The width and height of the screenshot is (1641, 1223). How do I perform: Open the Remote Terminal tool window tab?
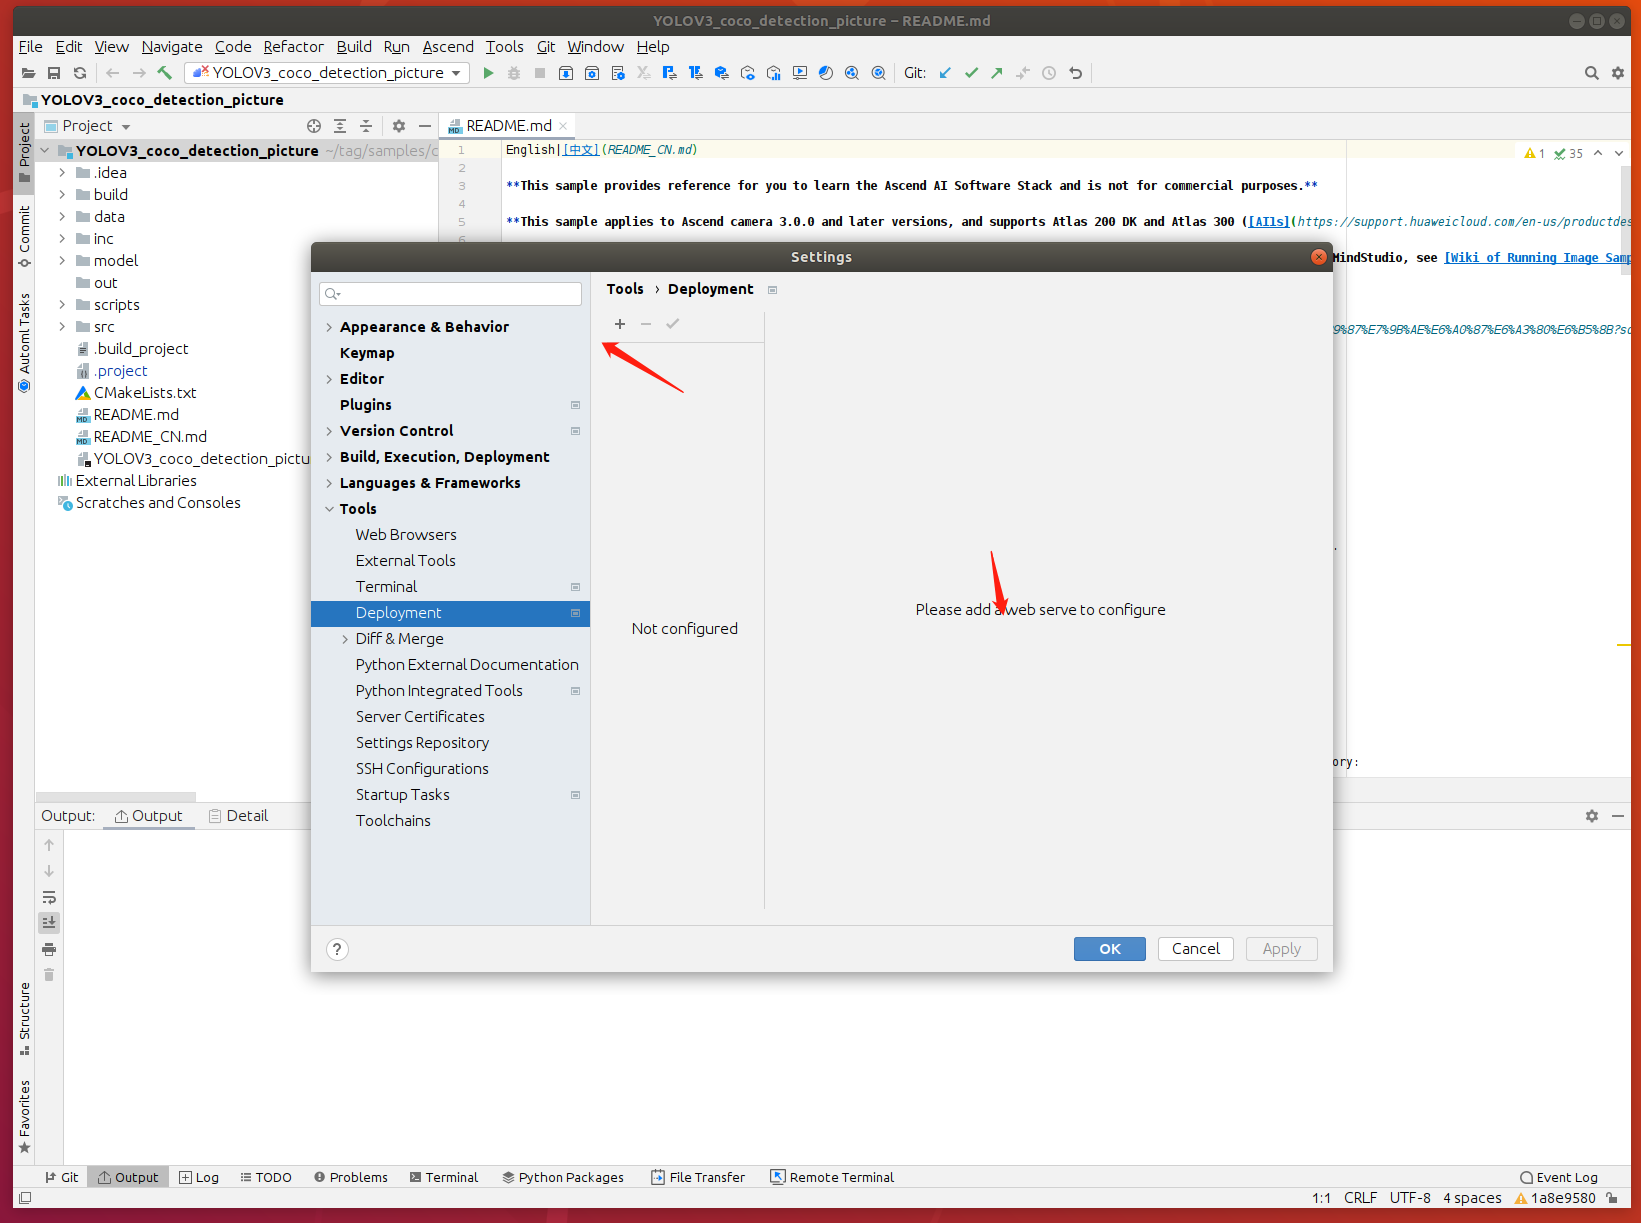tap(832, 1177)
